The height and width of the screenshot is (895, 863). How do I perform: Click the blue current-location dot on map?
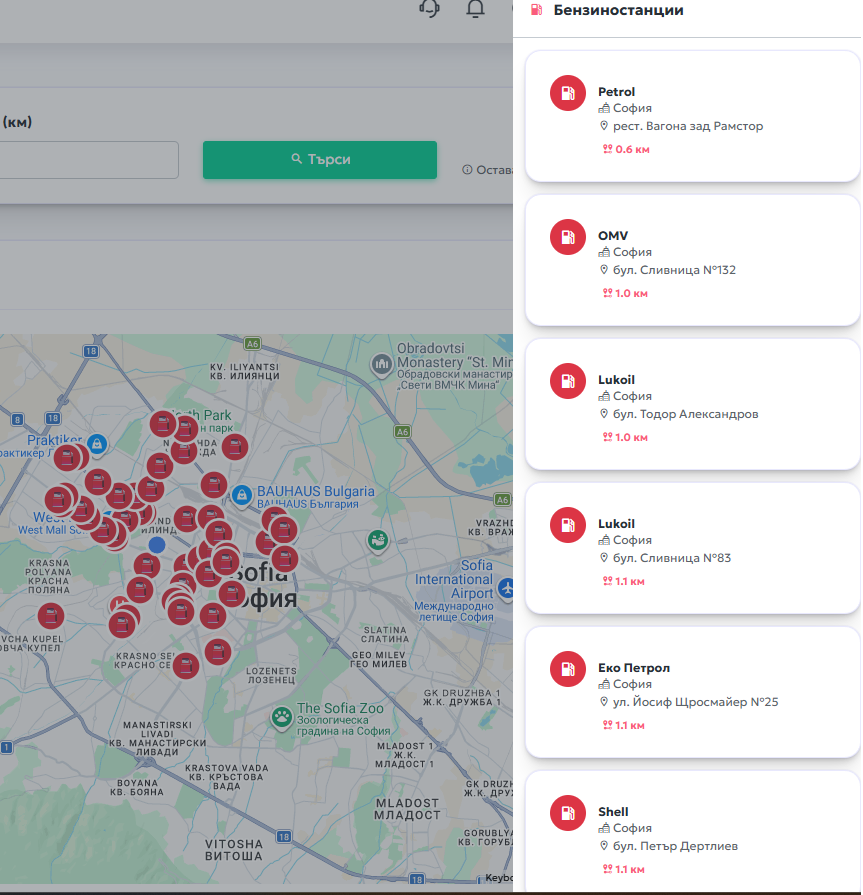coord(157,545)
